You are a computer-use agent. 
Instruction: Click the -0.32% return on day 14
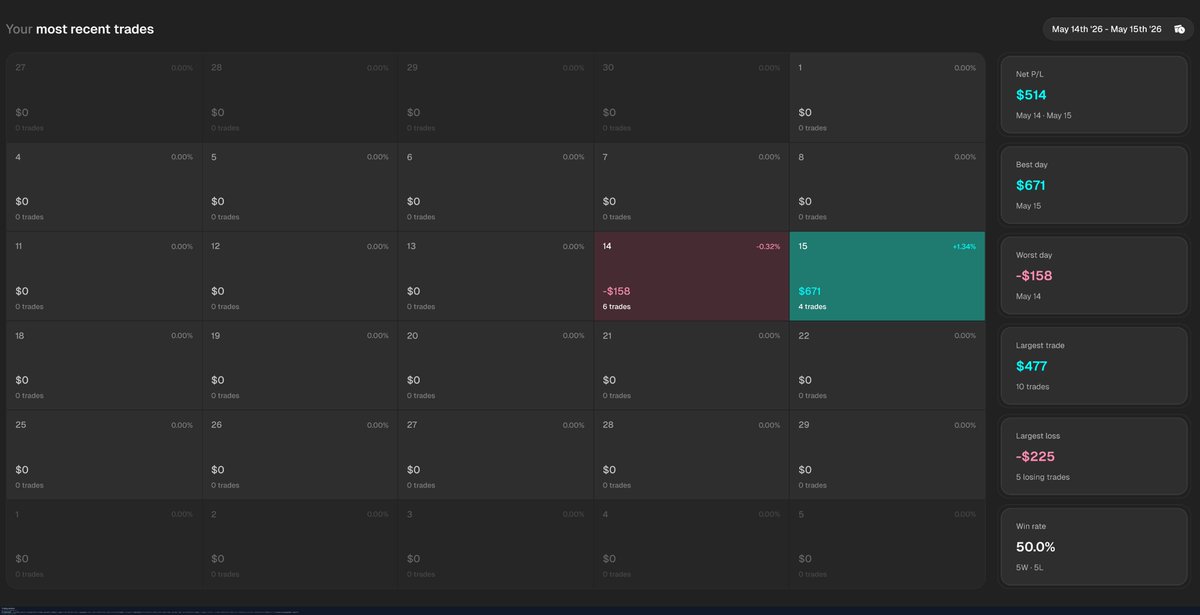pyautogui.click(x=767, y=246)
